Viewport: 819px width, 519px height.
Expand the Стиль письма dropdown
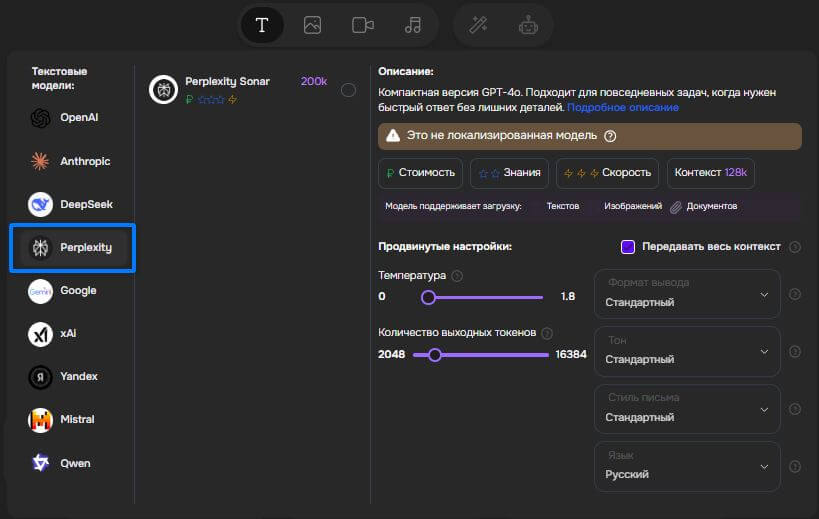(x=686, y=408)
